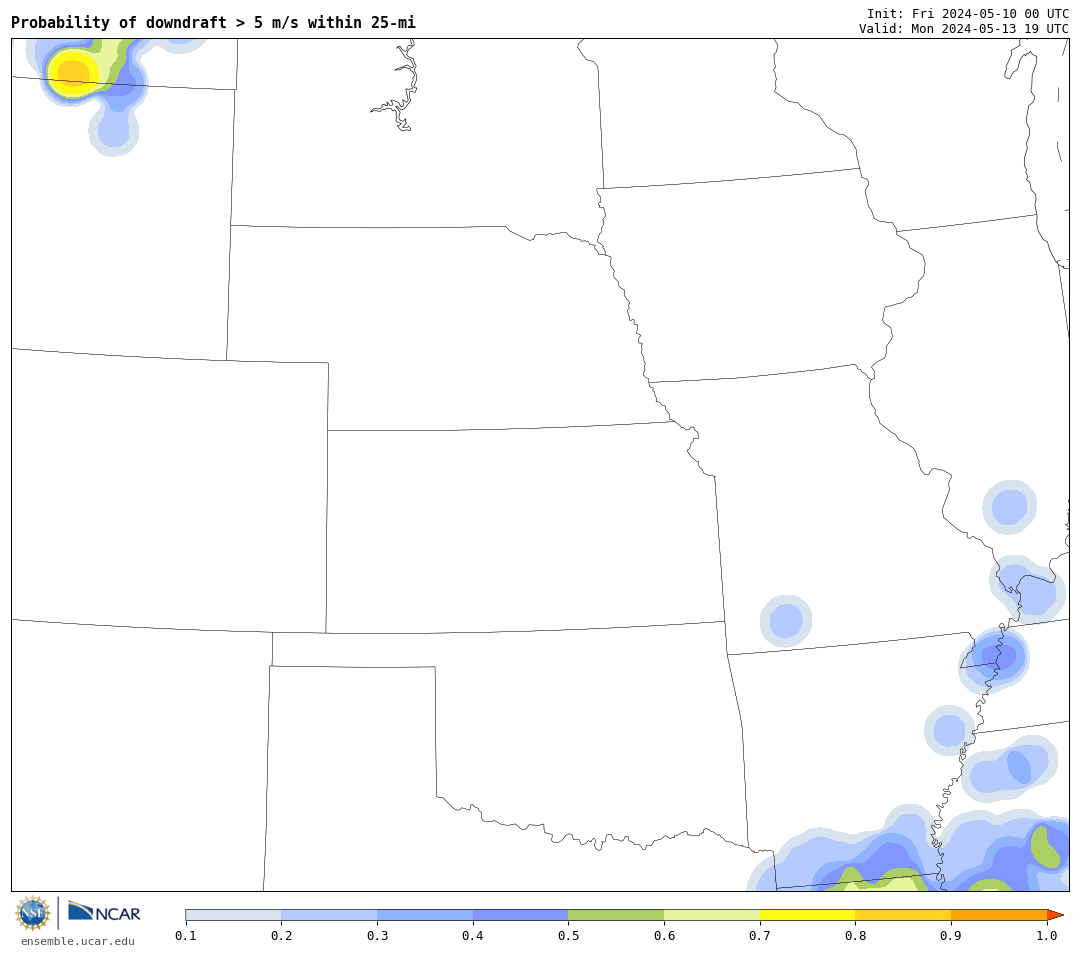
Task: Click the isolated blue probability blob in southwest Missouri
Action: point(786,621)
